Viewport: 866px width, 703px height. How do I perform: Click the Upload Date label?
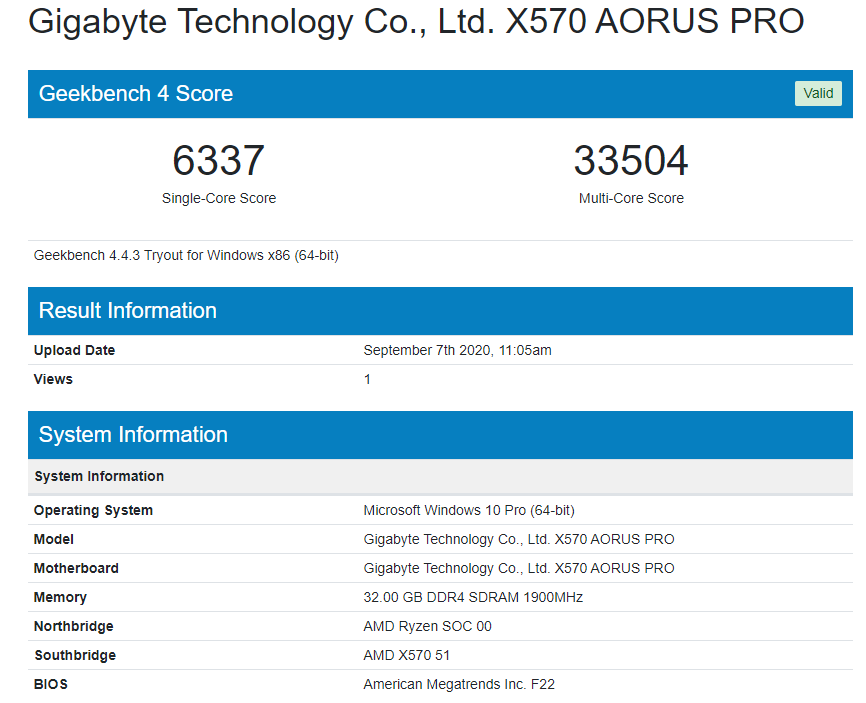(x=74, y=350)
